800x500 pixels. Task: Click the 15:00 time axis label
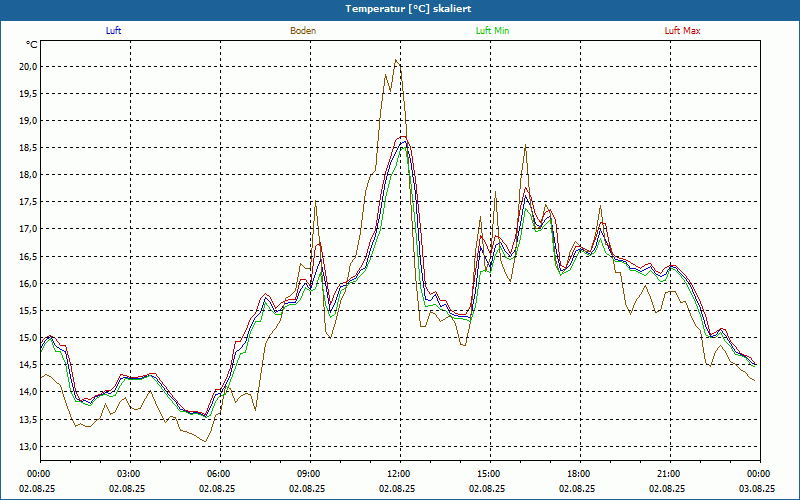pos(490,474)
